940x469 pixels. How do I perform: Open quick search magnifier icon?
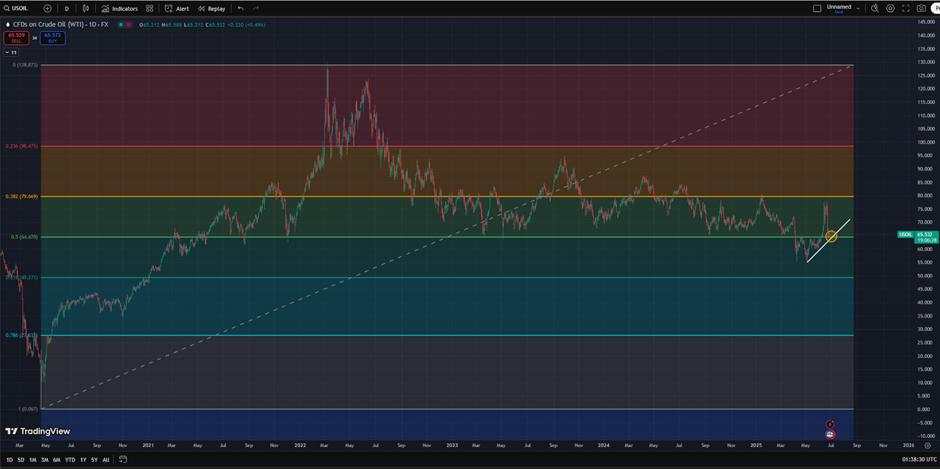point(875,8)
